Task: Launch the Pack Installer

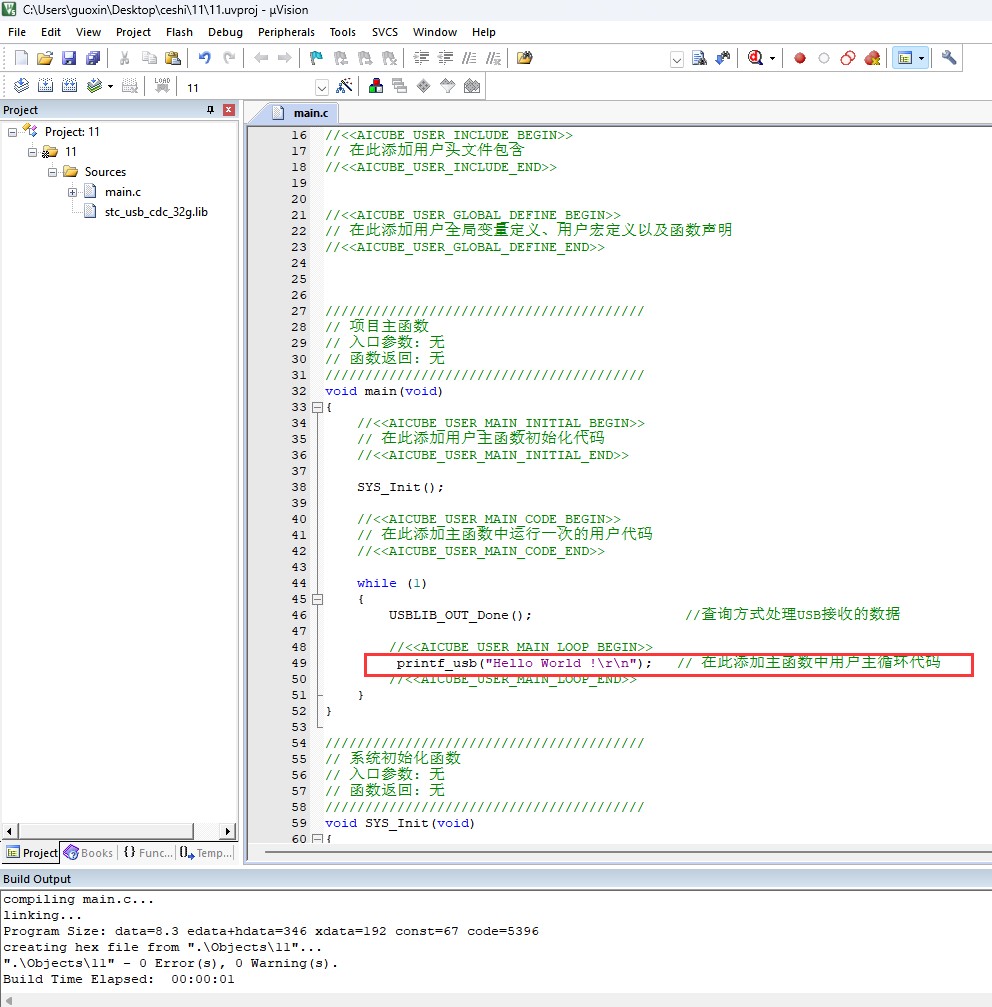Action: tap(472, 86)
